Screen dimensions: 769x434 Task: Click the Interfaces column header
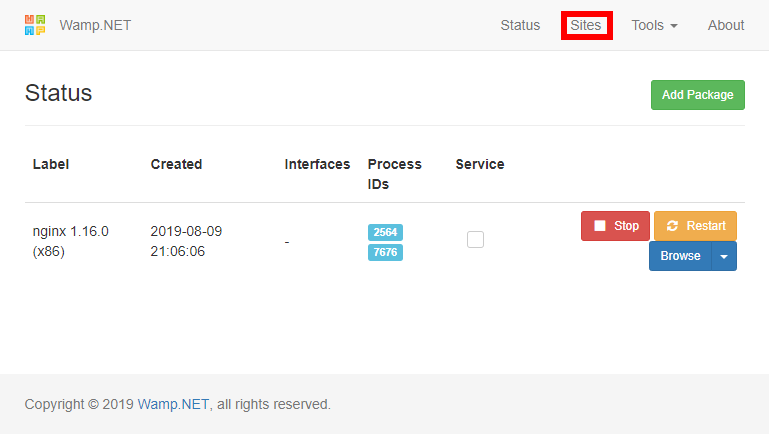(317, 164)
